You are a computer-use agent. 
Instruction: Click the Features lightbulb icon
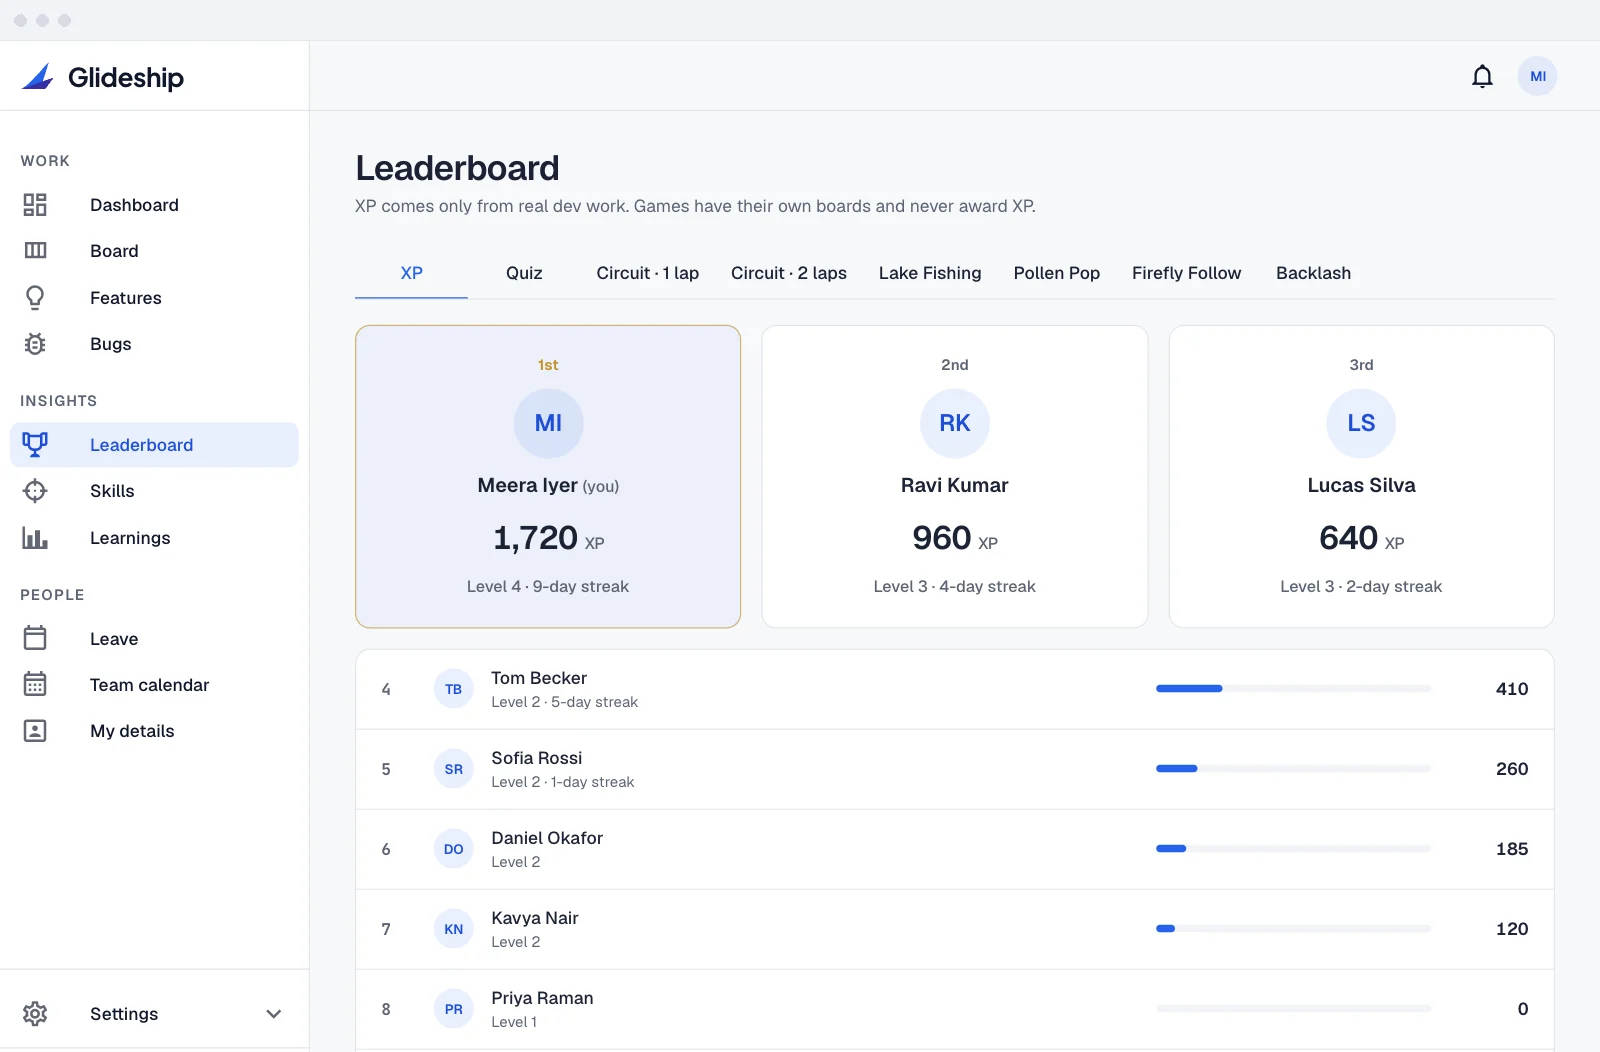tap(35, 298)
